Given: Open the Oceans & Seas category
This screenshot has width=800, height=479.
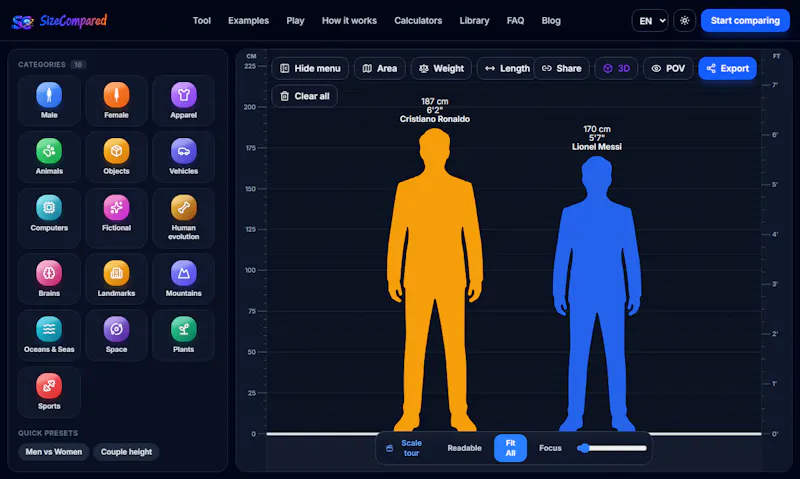Looking at the screenshot, I should click(x=49, y=335).
